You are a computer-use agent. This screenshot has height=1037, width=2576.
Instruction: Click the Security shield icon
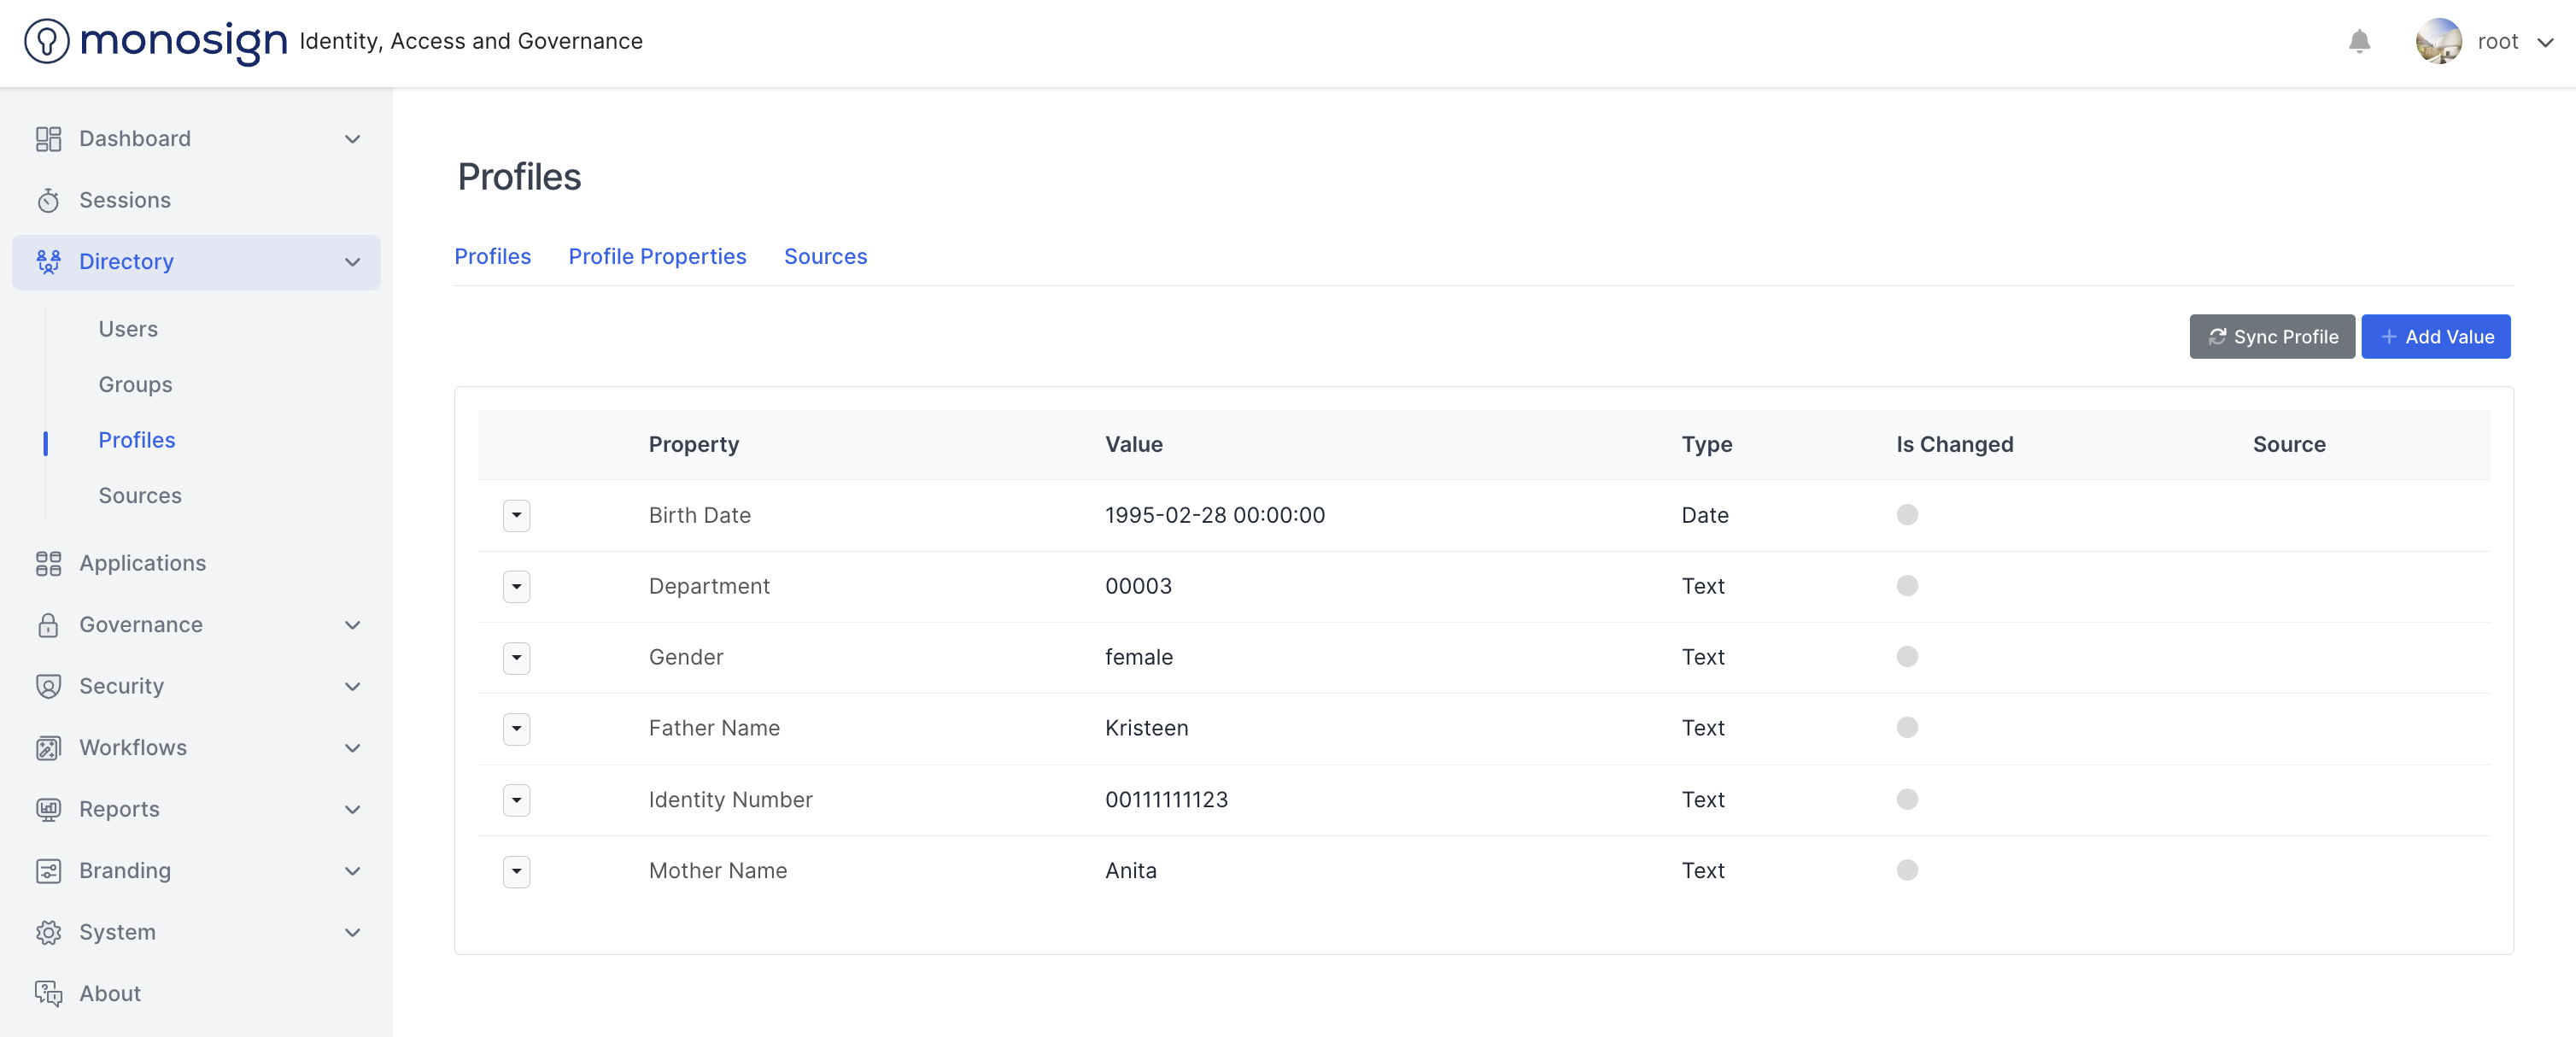click(x=48, y=686)
